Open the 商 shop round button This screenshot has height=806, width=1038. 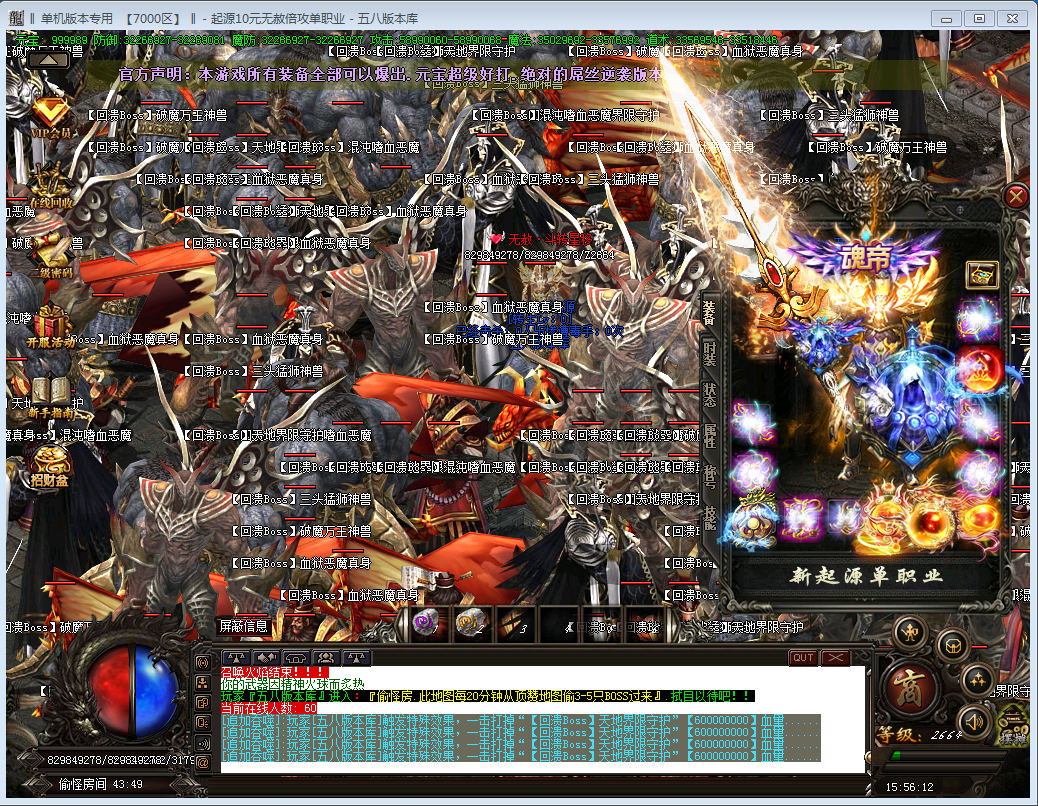click(911, 689)
